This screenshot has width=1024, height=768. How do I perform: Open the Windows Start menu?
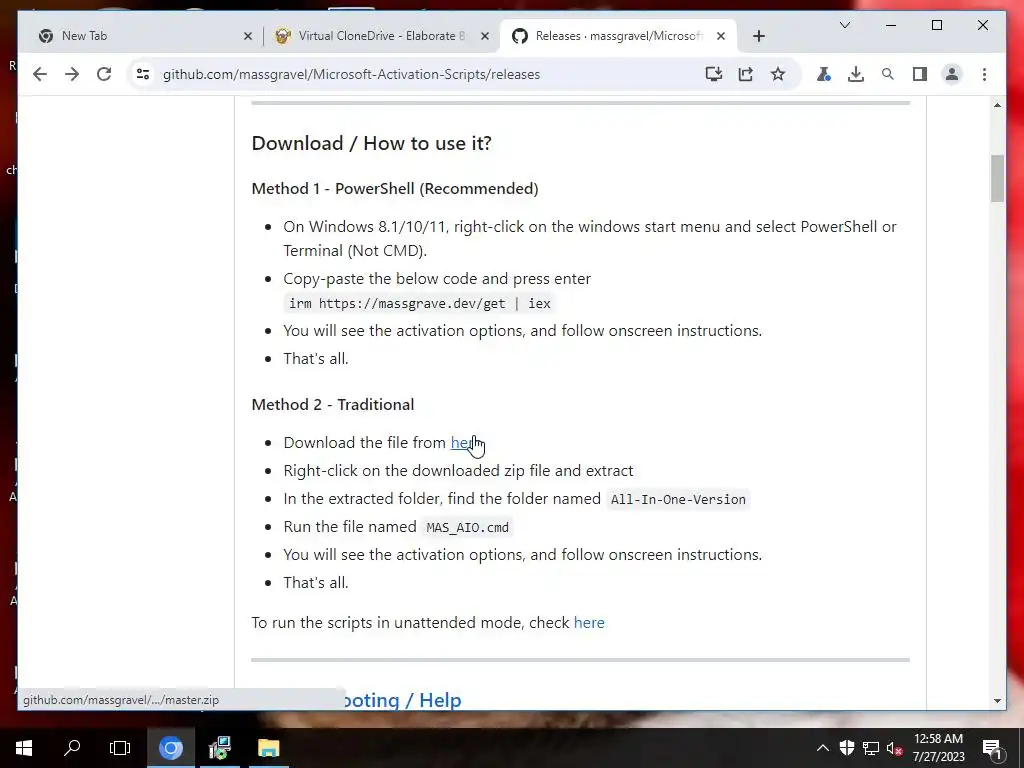[24, 748]
